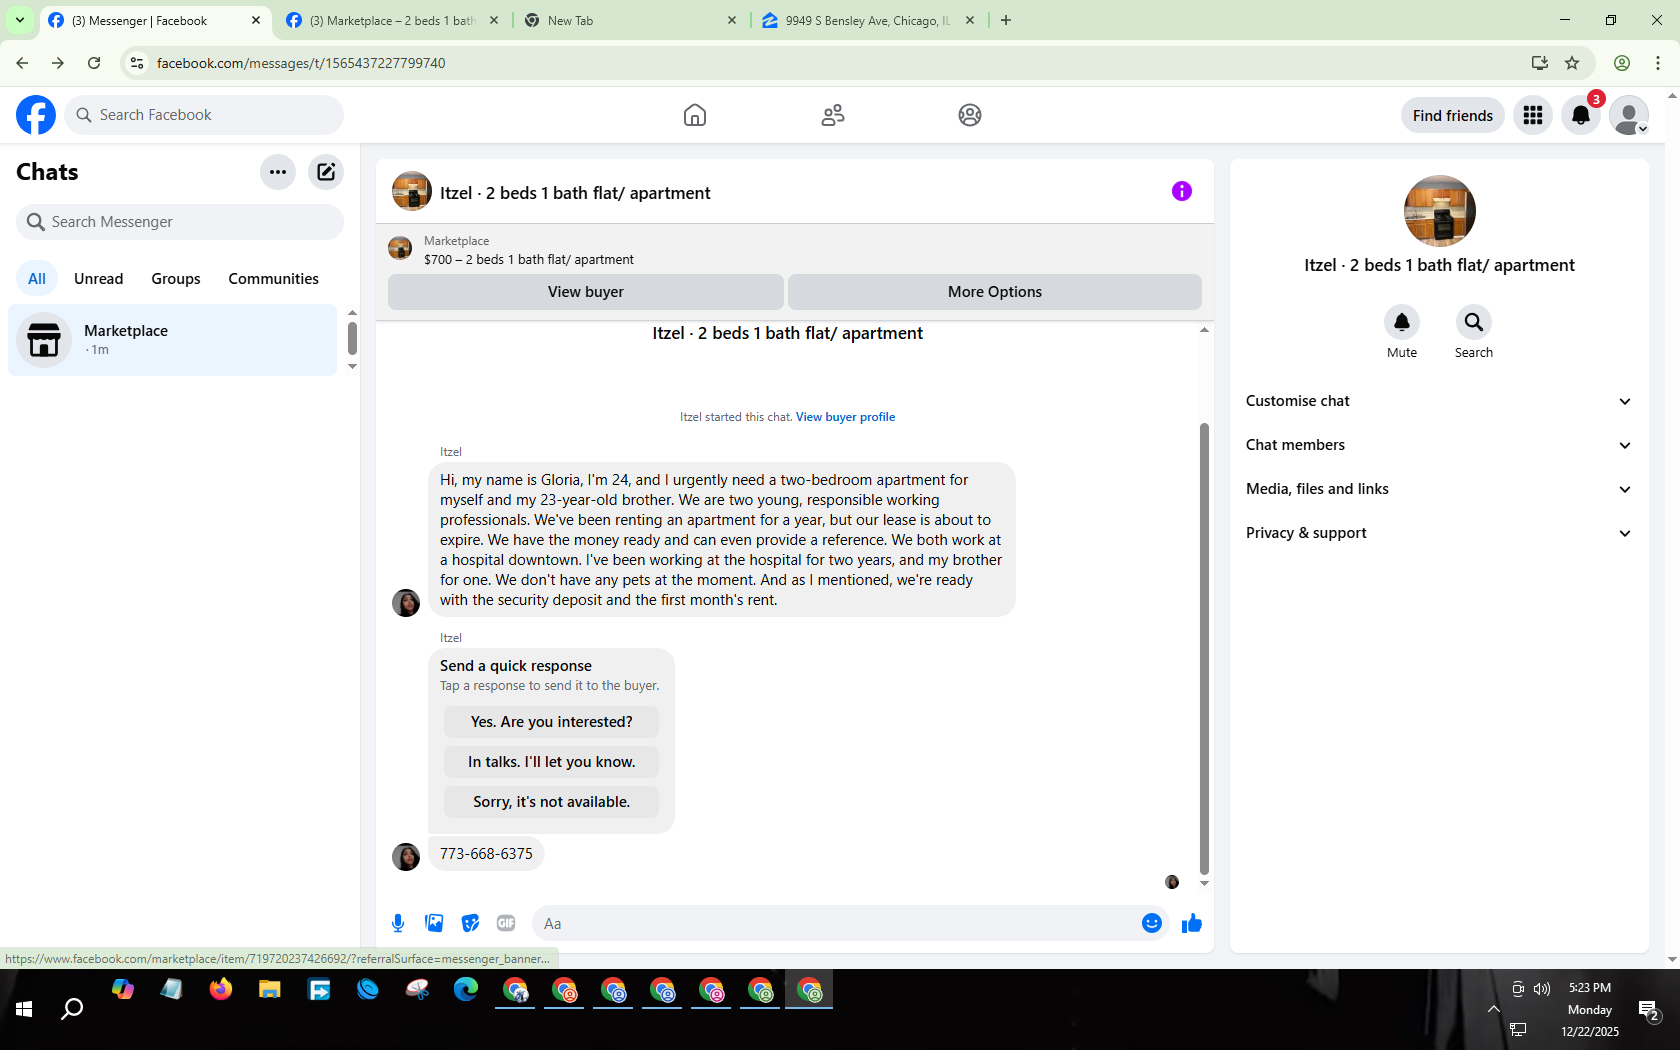The height and width of the screenshot is (1050, 1680).
Task: Mute this conversation bell icon
Action: click(x=1402, y=322)
